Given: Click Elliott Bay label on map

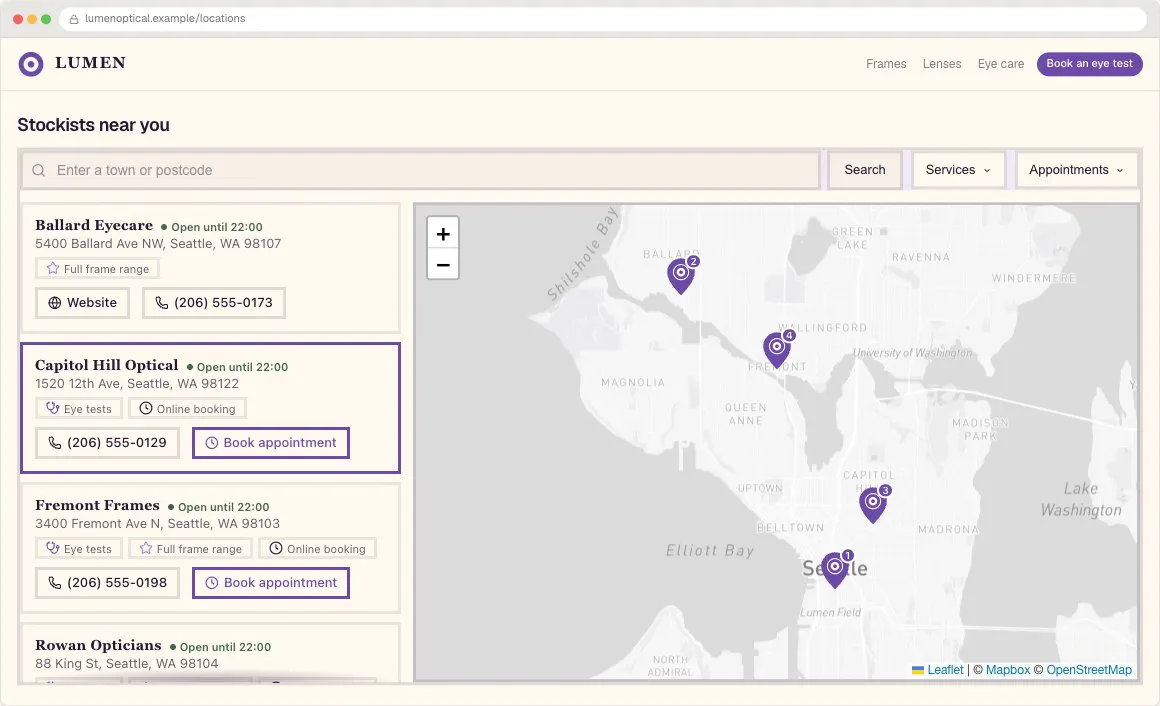Looking at the screenshot, I should point(709,551).
